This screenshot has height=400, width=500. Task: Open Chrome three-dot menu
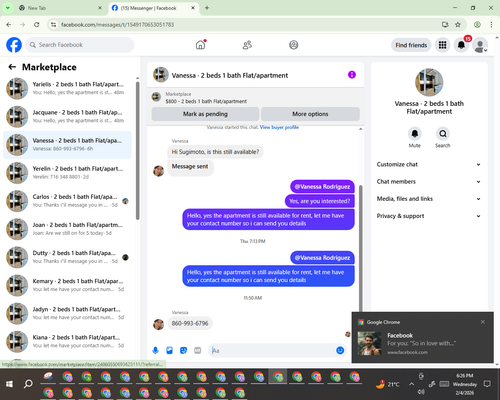pyautogui.click(x=491, y=25)
